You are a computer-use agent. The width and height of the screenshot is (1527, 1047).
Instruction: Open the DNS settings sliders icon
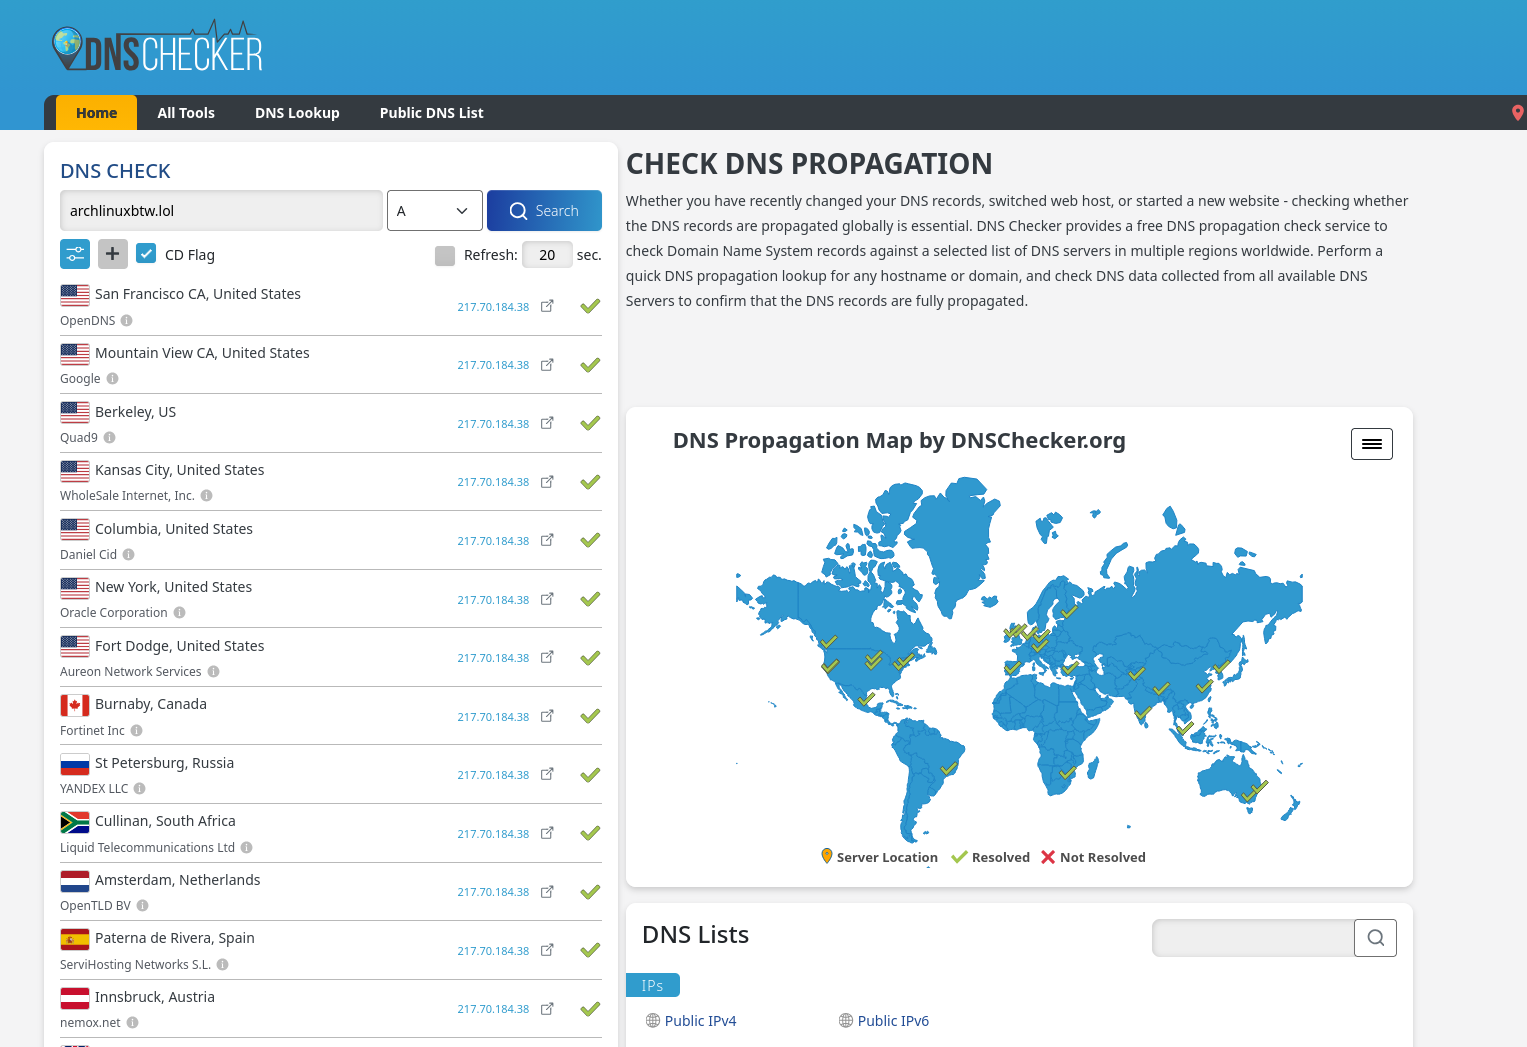pos(75,254)
